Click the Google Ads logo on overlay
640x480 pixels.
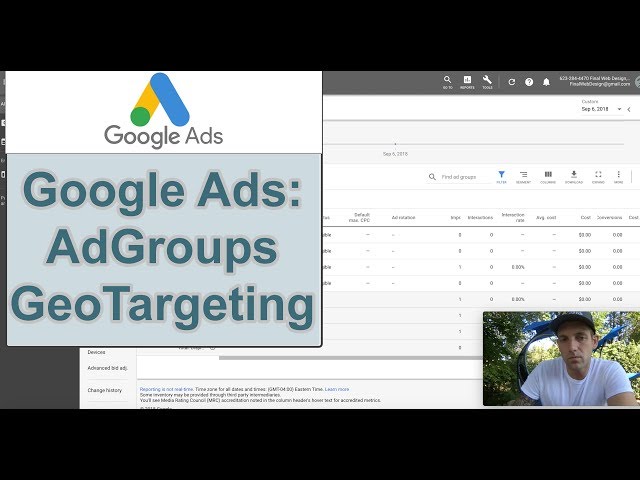(164, 111)
